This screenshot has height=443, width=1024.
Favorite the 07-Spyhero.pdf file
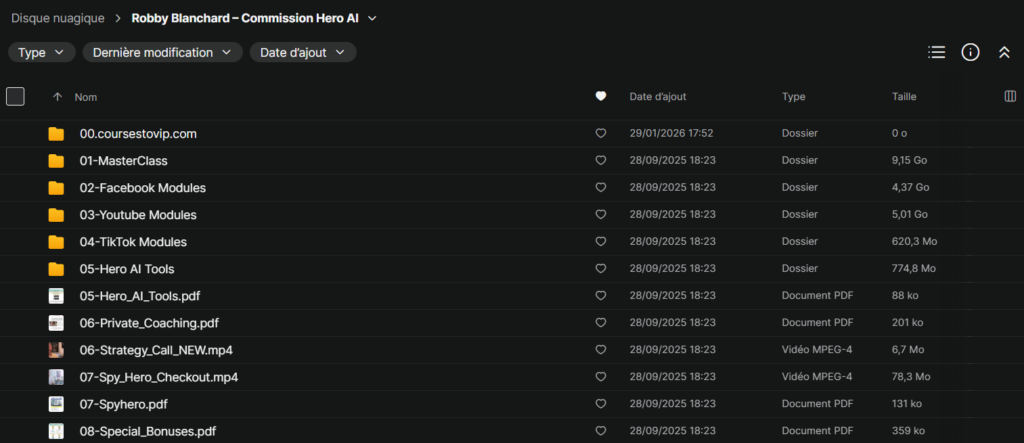coord(601,404)
